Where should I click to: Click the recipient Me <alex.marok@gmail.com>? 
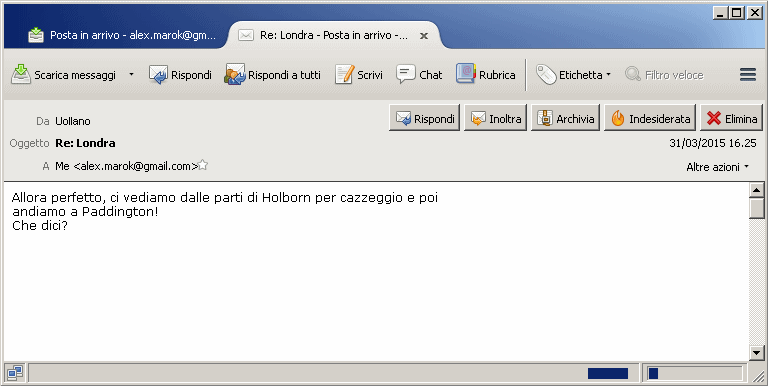(x=126, y=166)
